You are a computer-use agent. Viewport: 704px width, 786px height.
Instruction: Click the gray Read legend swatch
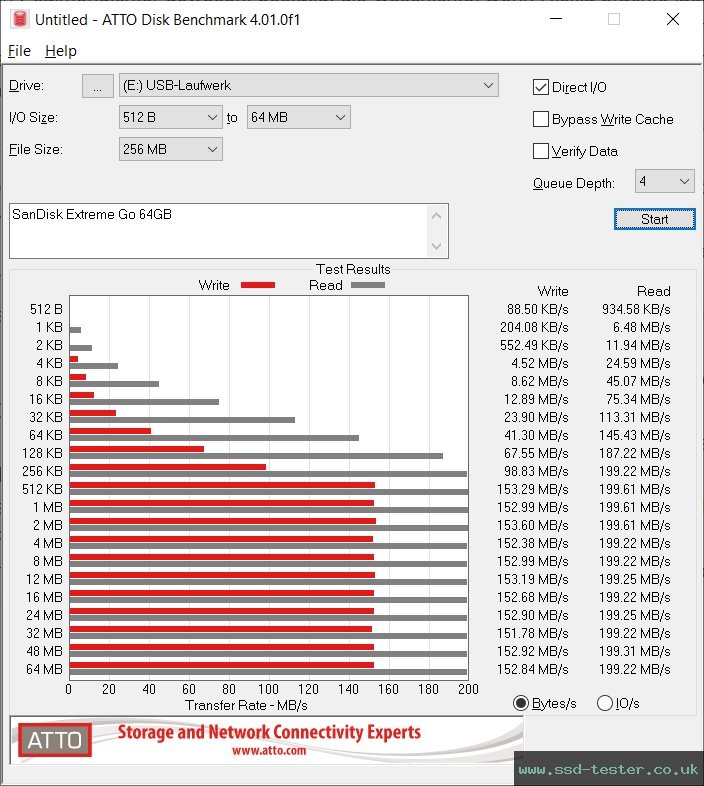(368, 285)
